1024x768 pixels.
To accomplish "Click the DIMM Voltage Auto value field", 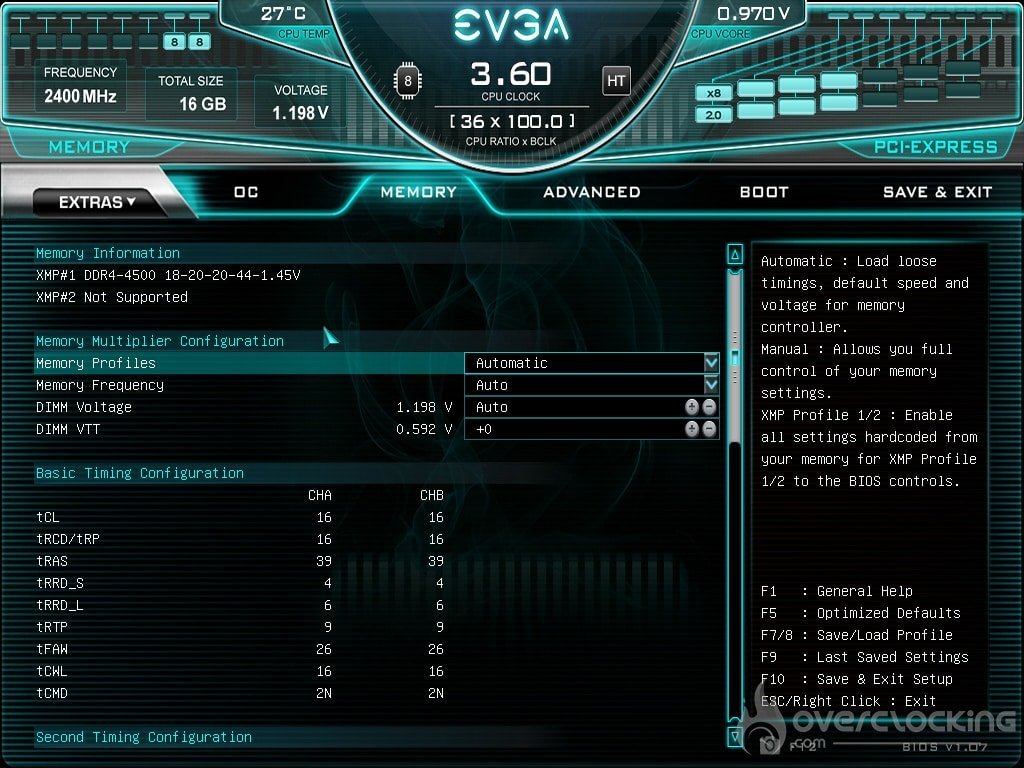I will coord(592,407).
